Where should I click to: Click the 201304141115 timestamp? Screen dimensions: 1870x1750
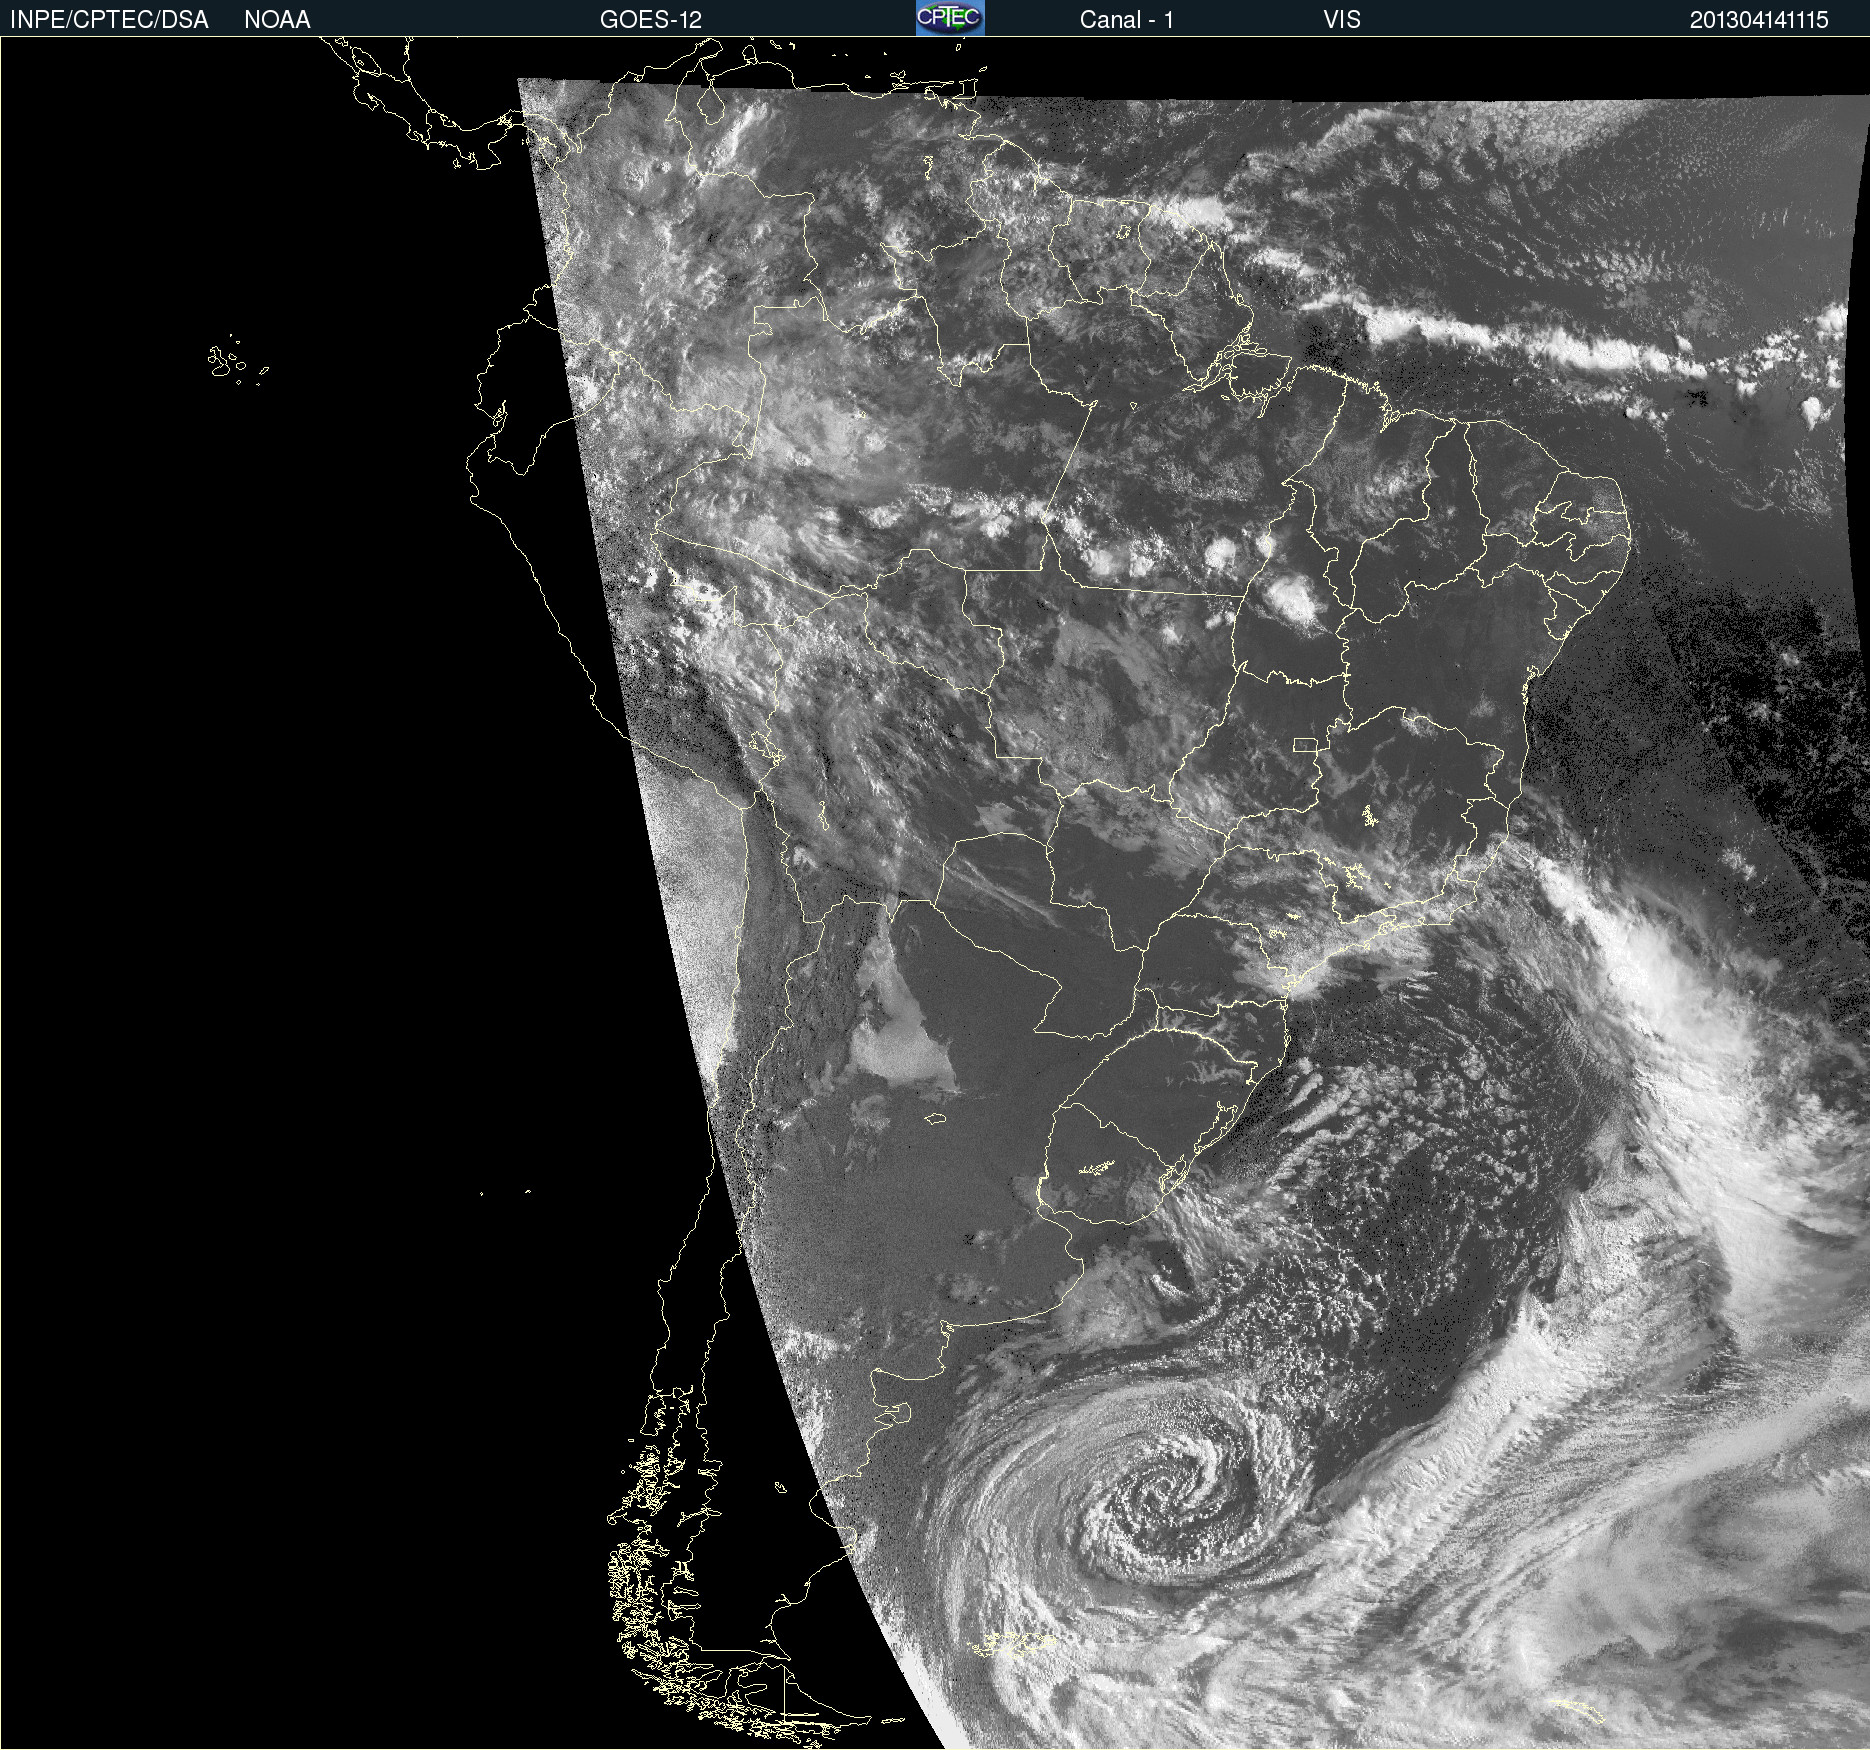coord(1759,20)
